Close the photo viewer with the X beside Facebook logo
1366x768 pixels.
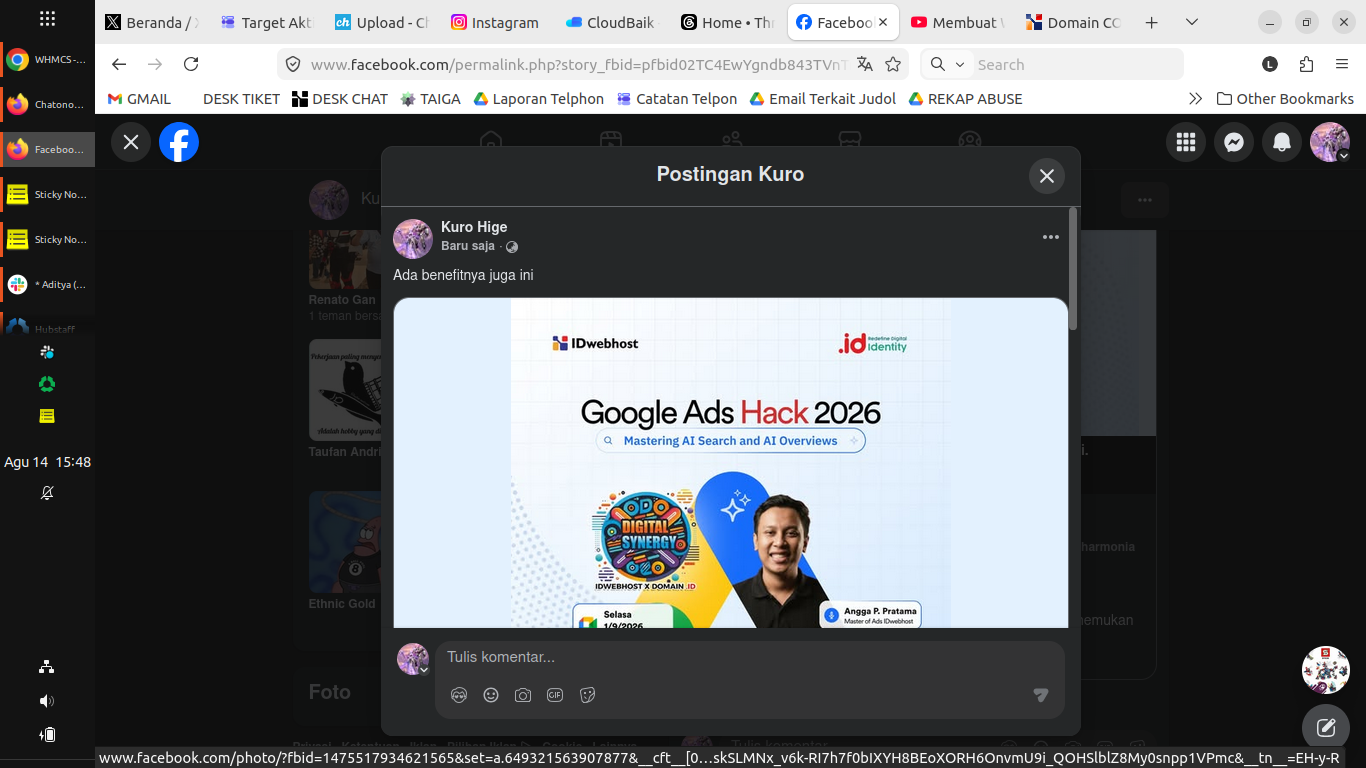(131, 142)
